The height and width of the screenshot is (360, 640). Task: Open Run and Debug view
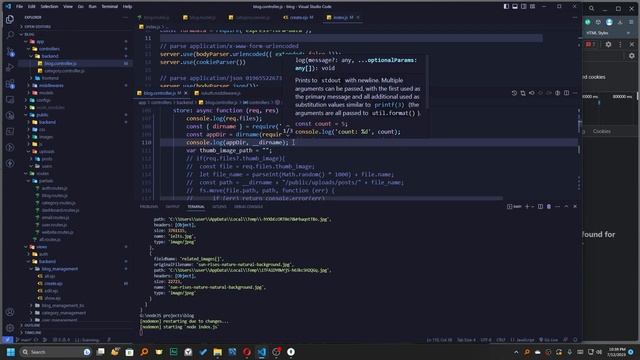(x=10, y=67)
